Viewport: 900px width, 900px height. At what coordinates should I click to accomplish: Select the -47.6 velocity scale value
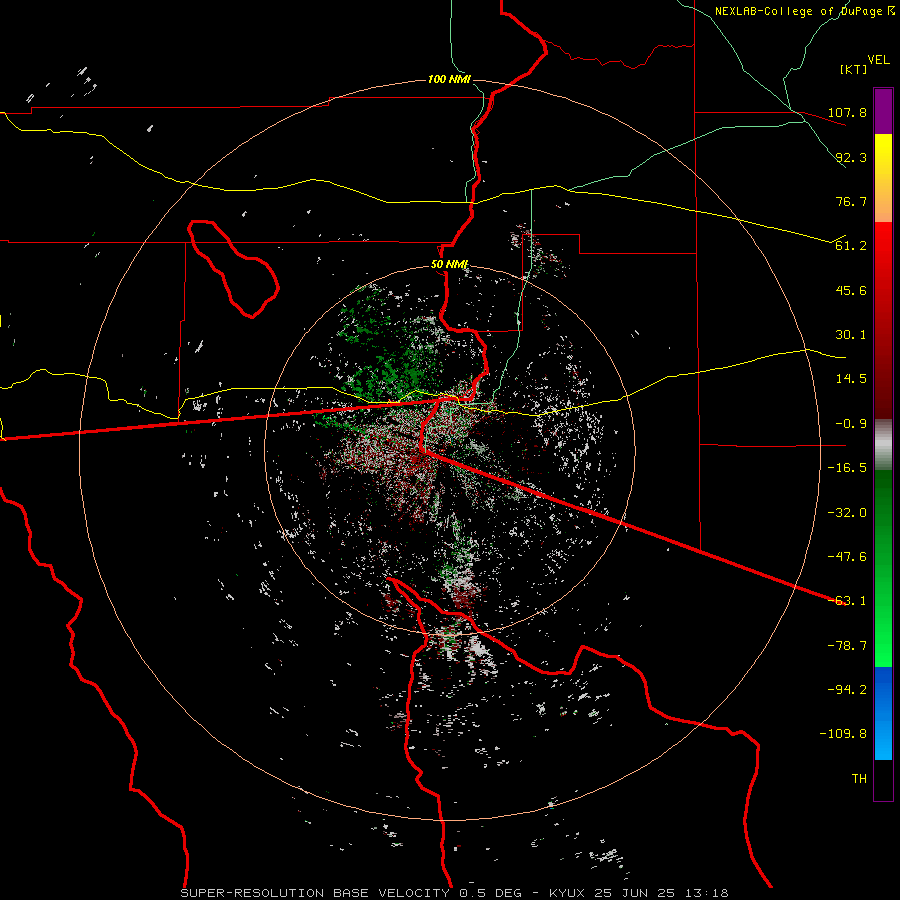click(847, 557)
